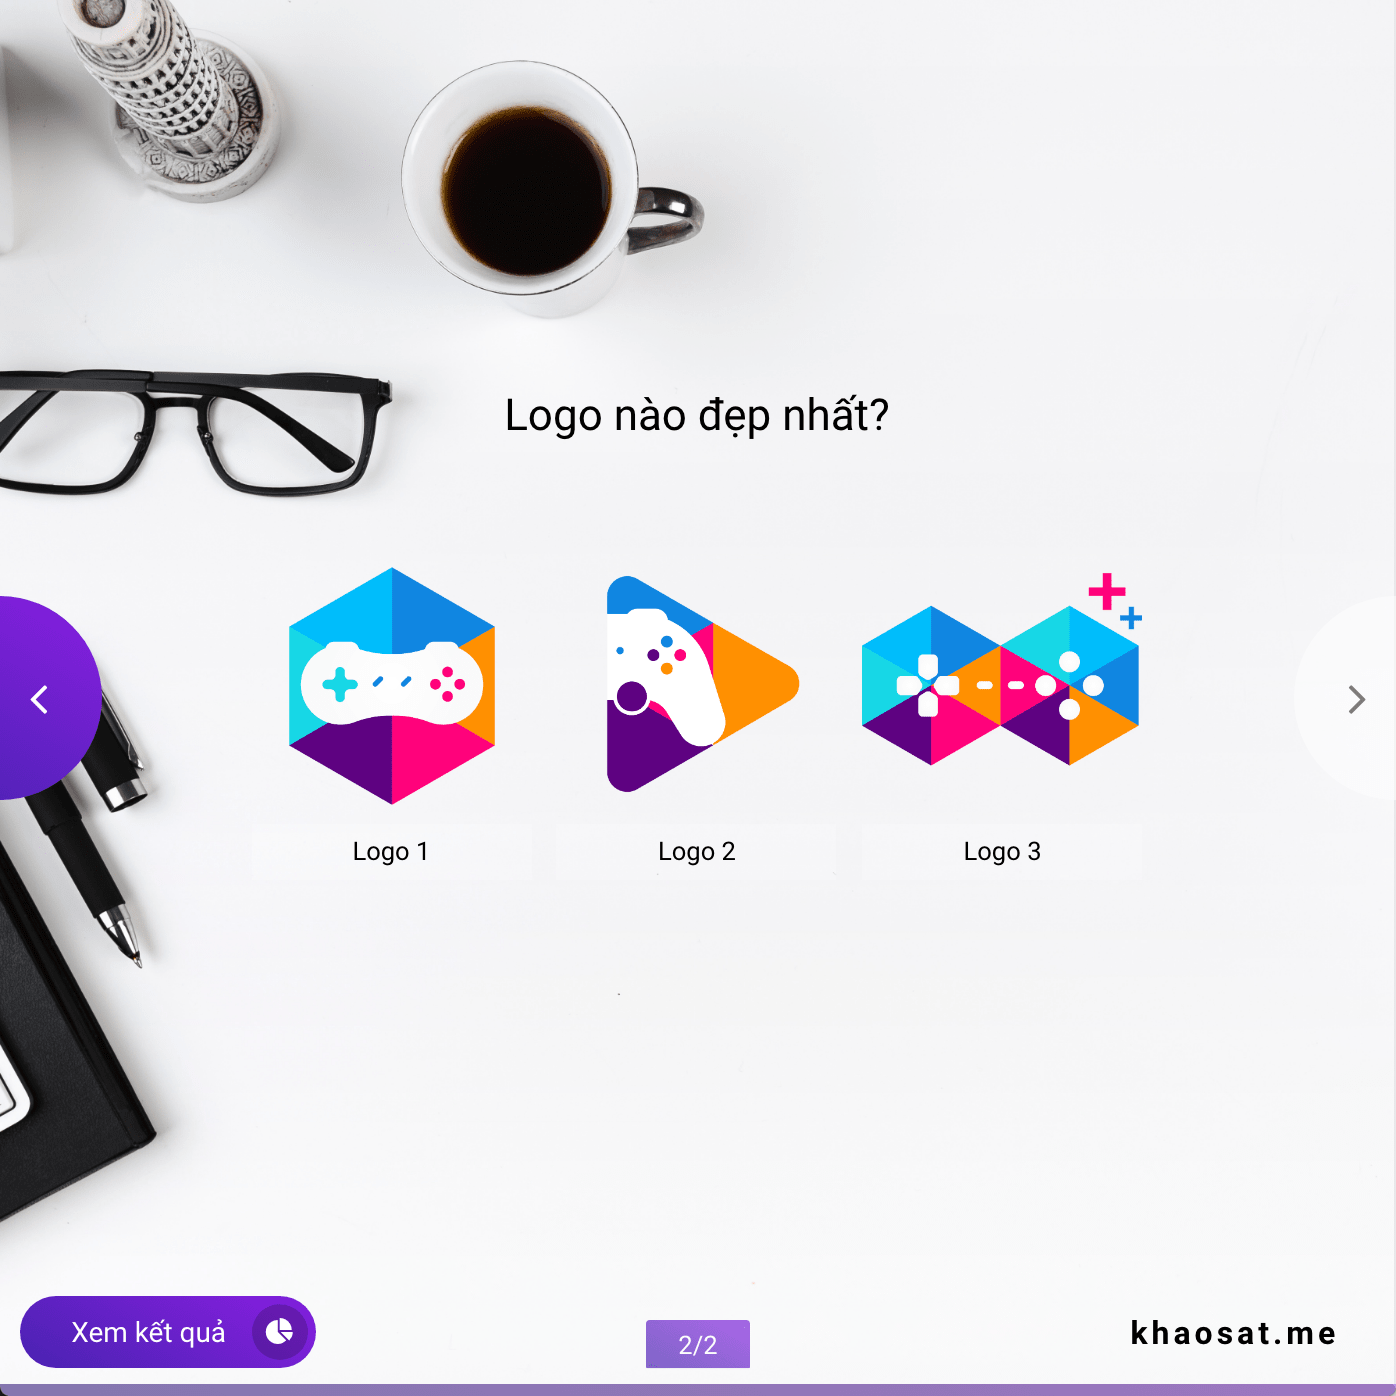This screenshot has width=1396, height=1396.
Task: Click the question title Logo nào đẹp nhất?
Action: tap(697, 415)
